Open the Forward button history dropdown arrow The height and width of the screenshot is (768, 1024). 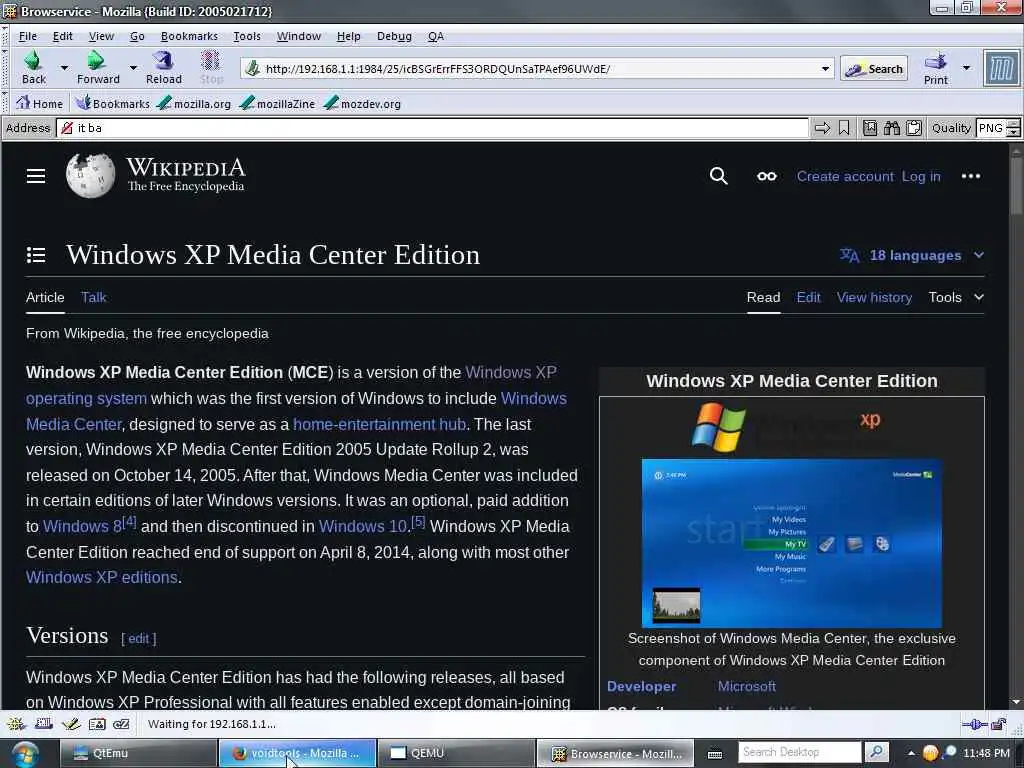click(x=133, y=67)
